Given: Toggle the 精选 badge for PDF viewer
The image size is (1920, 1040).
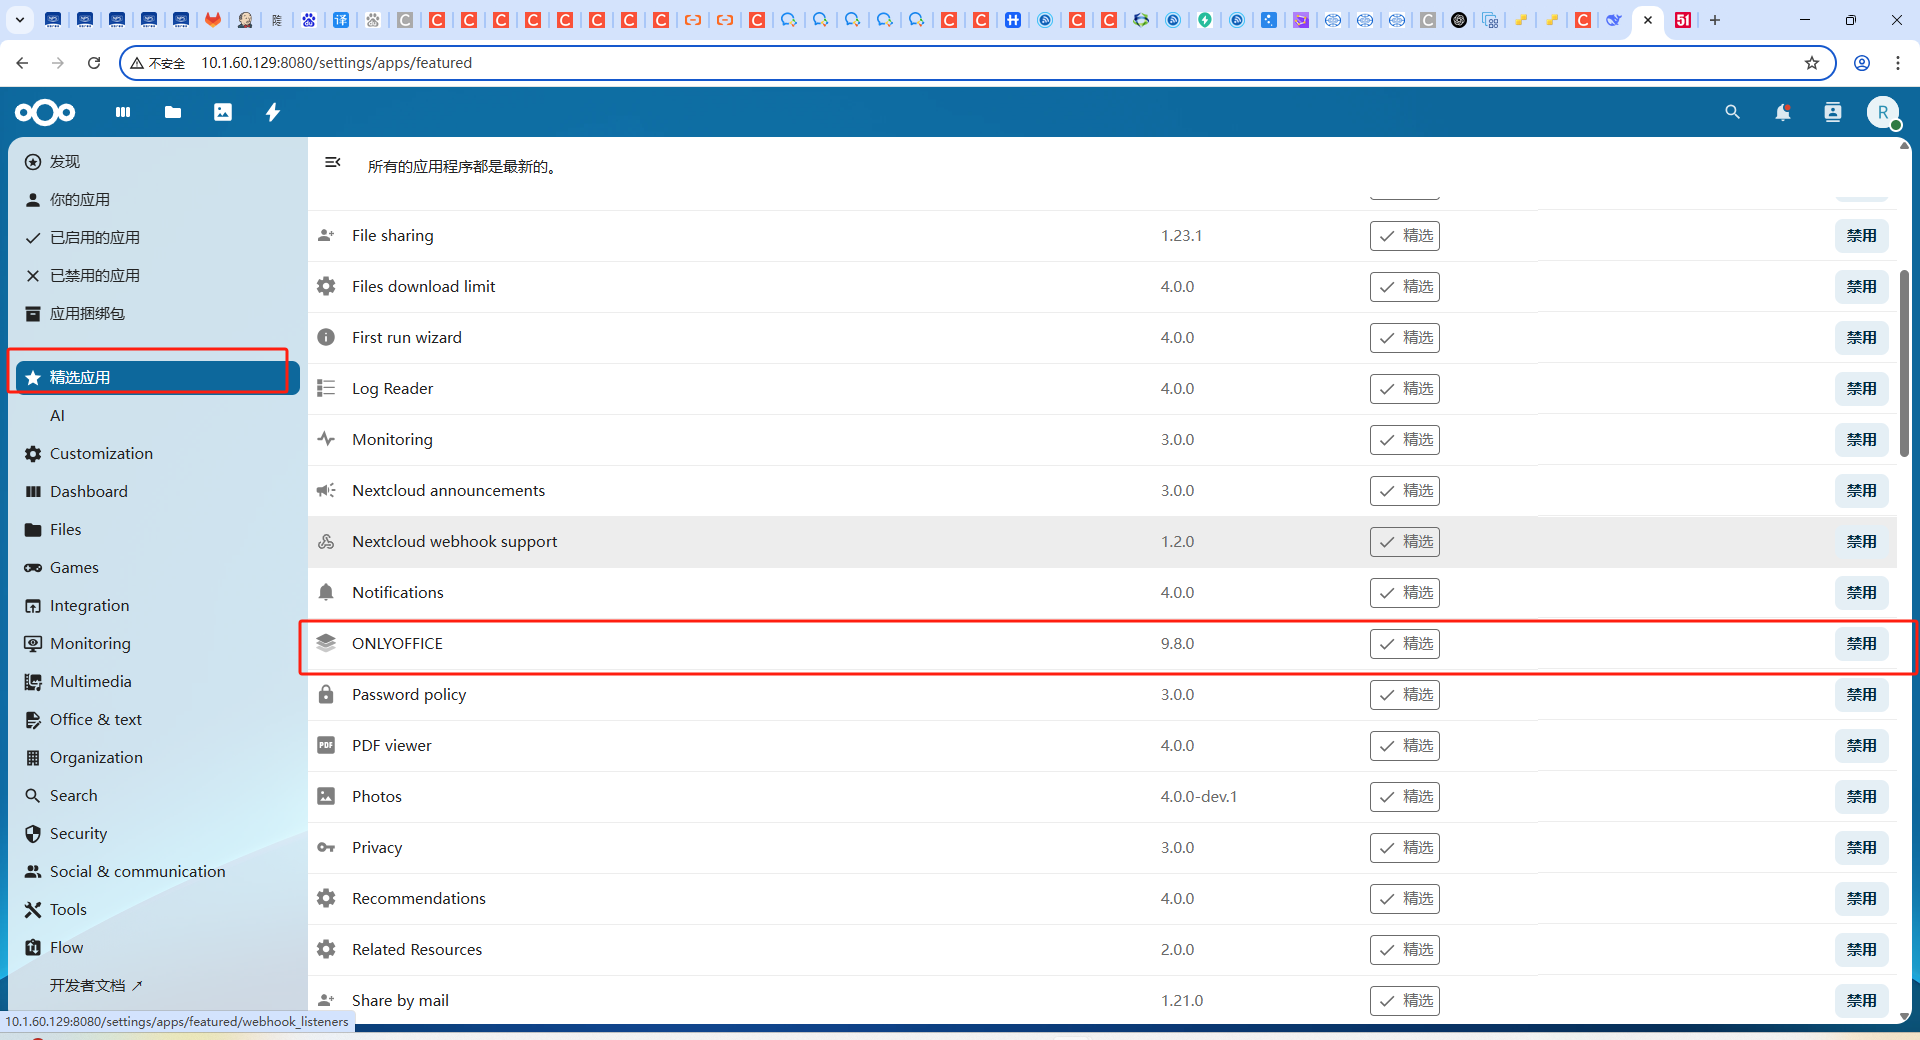Looking at the screenshot, I should (x=1404, y=746).
